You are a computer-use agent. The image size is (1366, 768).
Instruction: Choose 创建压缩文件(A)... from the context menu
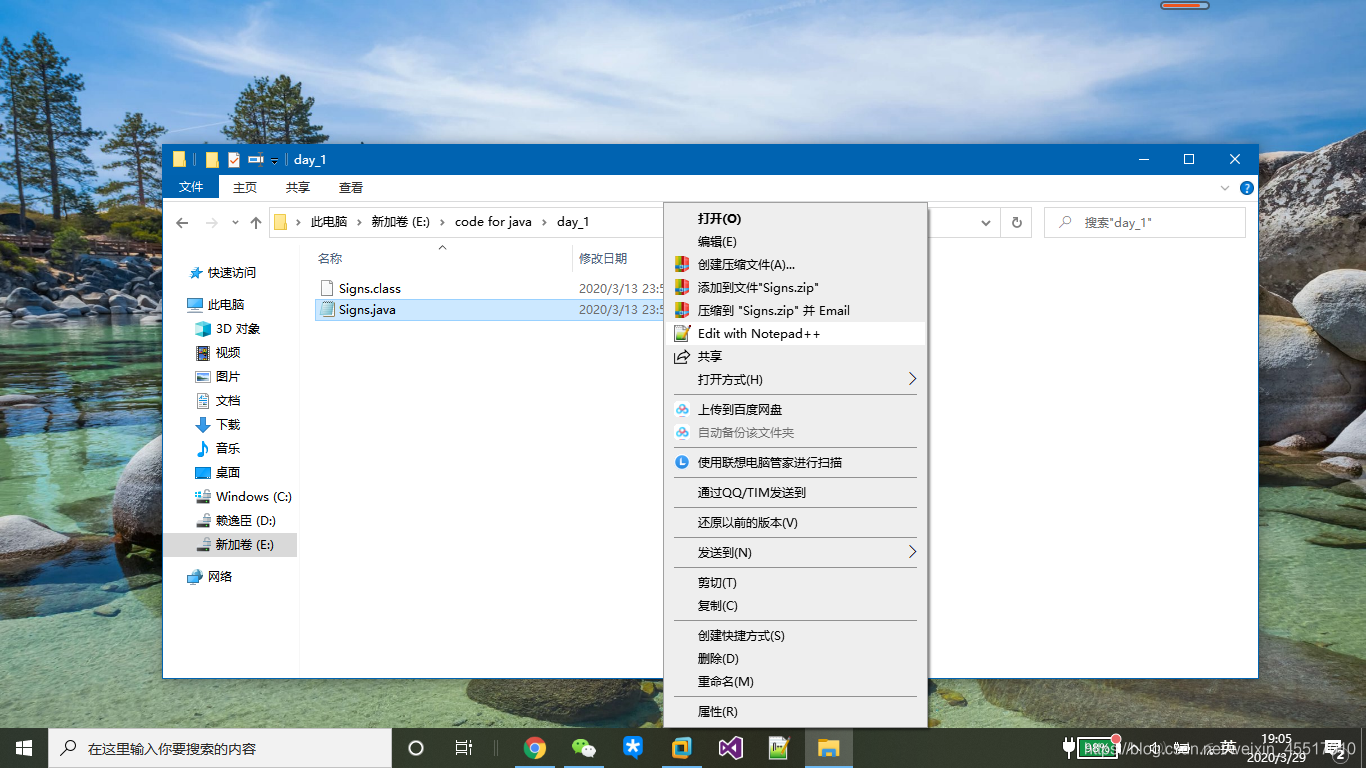pos(796,264)
